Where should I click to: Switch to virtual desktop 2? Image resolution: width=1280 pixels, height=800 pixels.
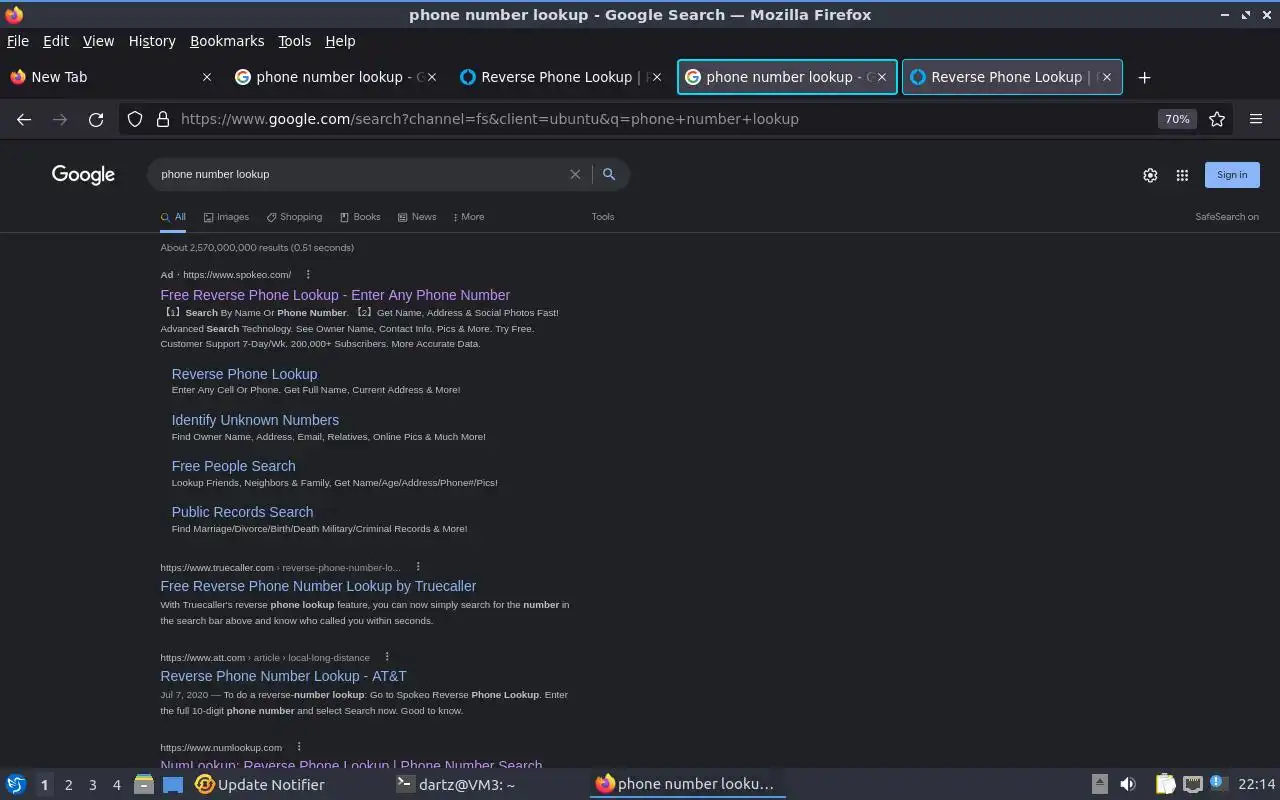68,785
